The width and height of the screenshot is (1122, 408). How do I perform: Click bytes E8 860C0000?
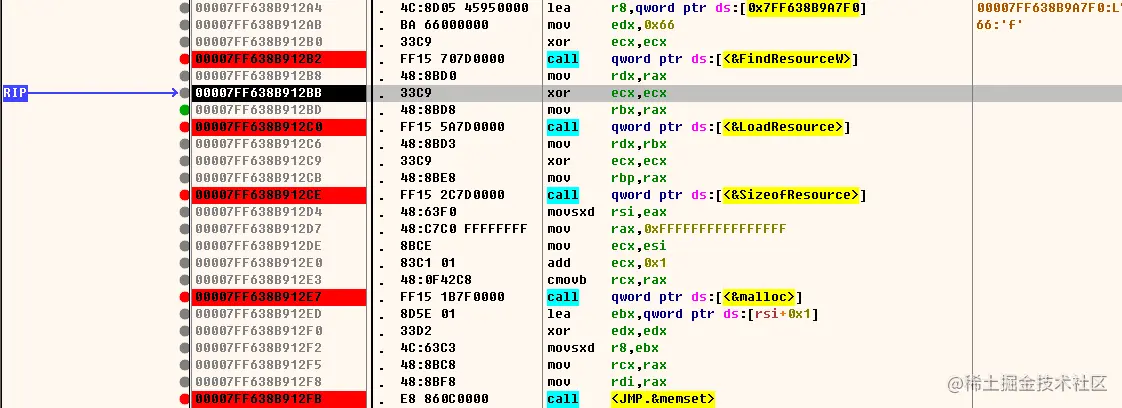(444, 399)
